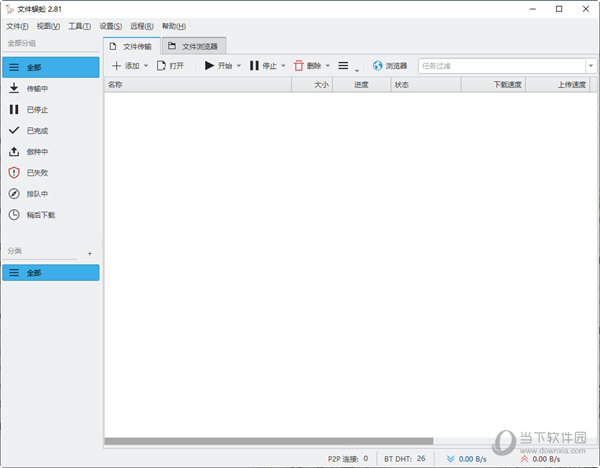Image resolution: width=600 pixels, height=468 pixels.
Task: Select the 做种中 upload filter icon
Action: tap(14, 152)
